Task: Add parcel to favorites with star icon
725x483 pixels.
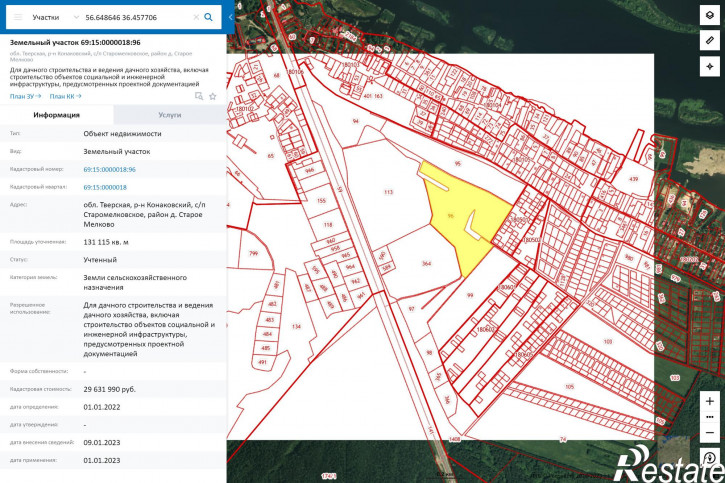Action: (x=213, y=96)
